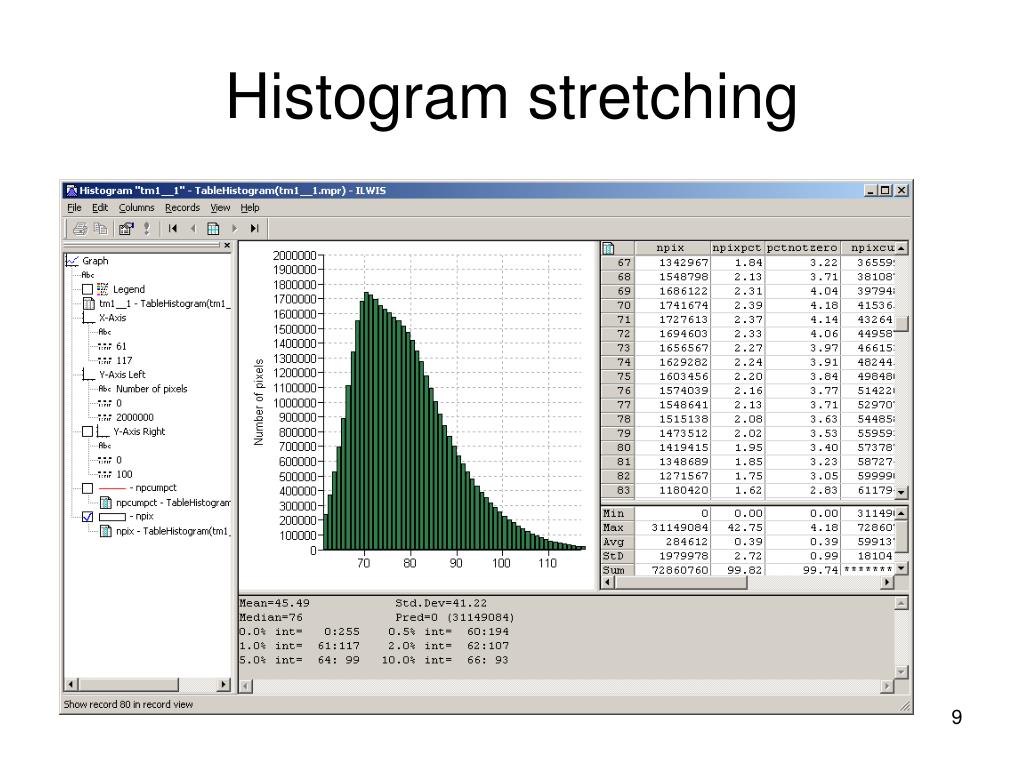Click tree pane horizontal scroll left arrow

tap(72, 684)
